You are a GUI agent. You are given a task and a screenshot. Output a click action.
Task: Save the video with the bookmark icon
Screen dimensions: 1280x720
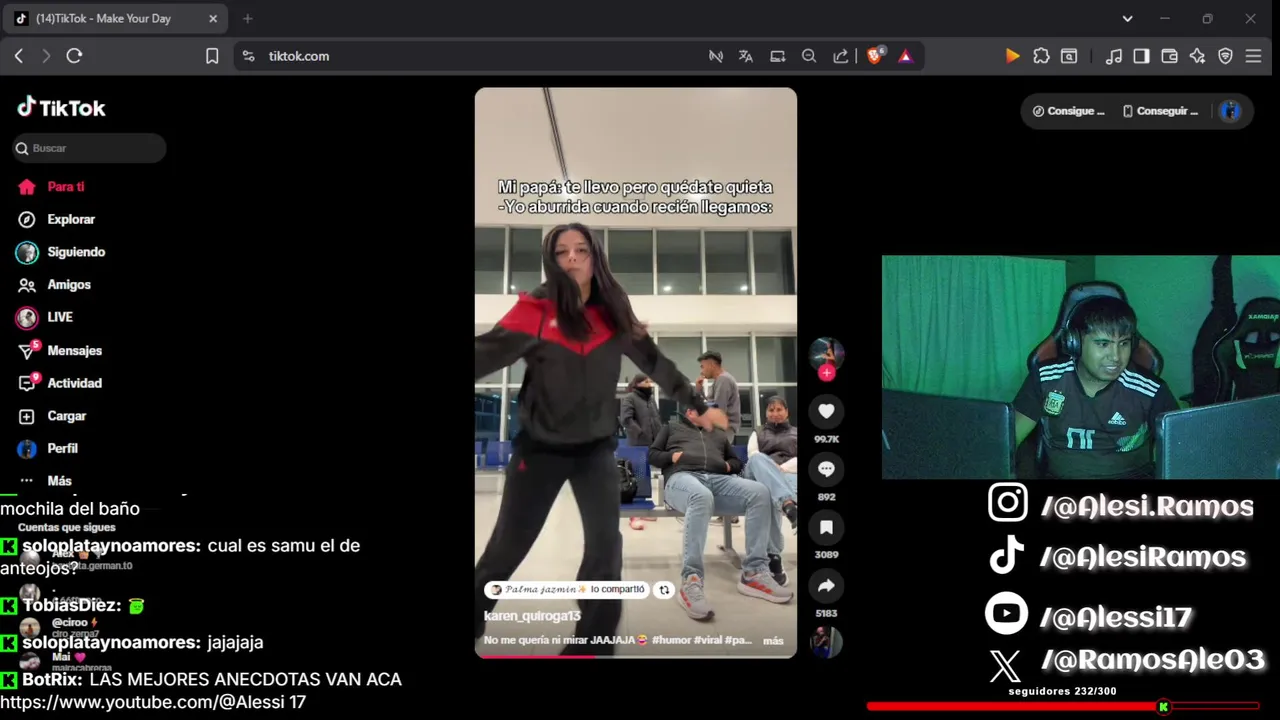826,527
